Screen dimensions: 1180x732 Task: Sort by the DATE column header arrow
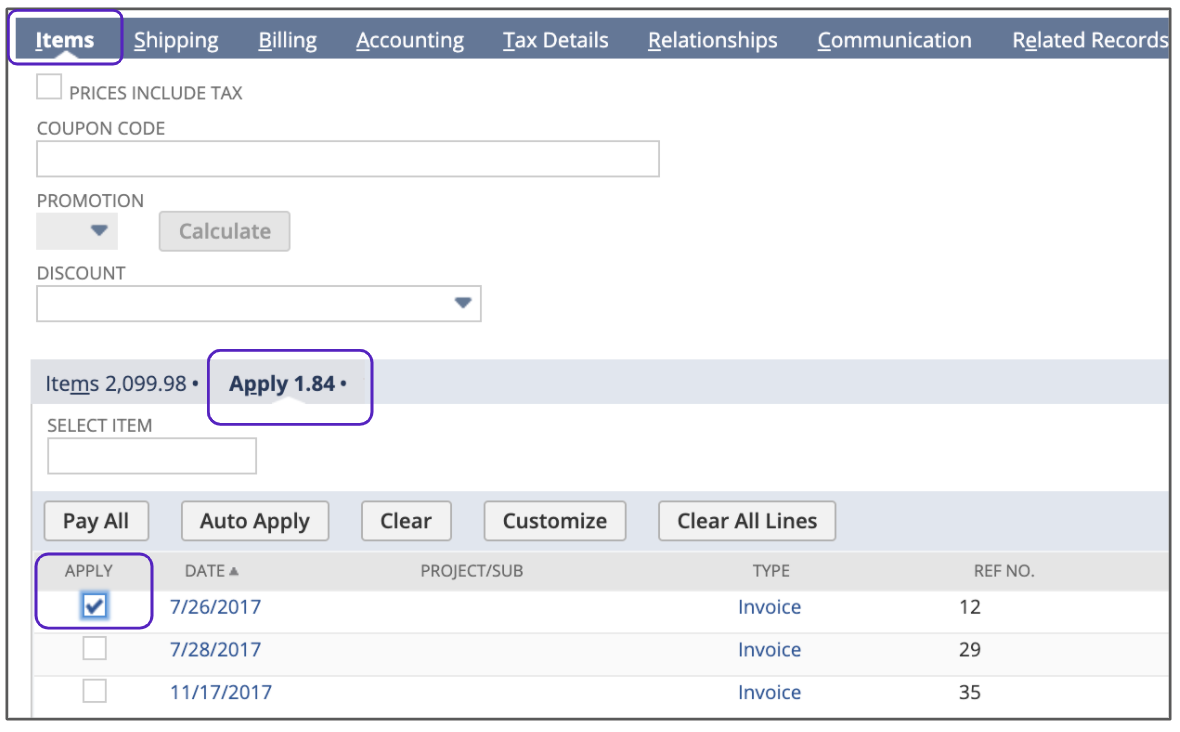click(x=234, y=571)
